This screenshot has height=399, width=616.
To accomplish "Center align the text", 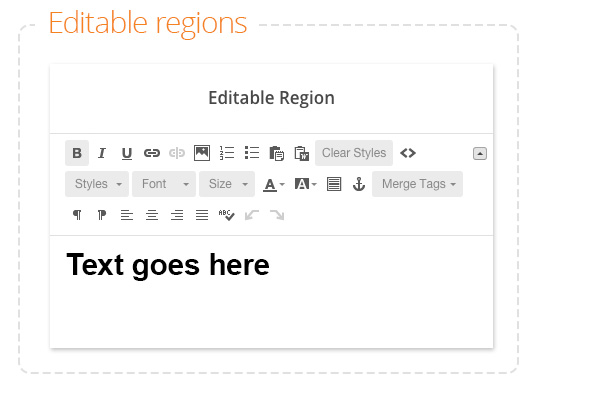I will click(152, 215).
